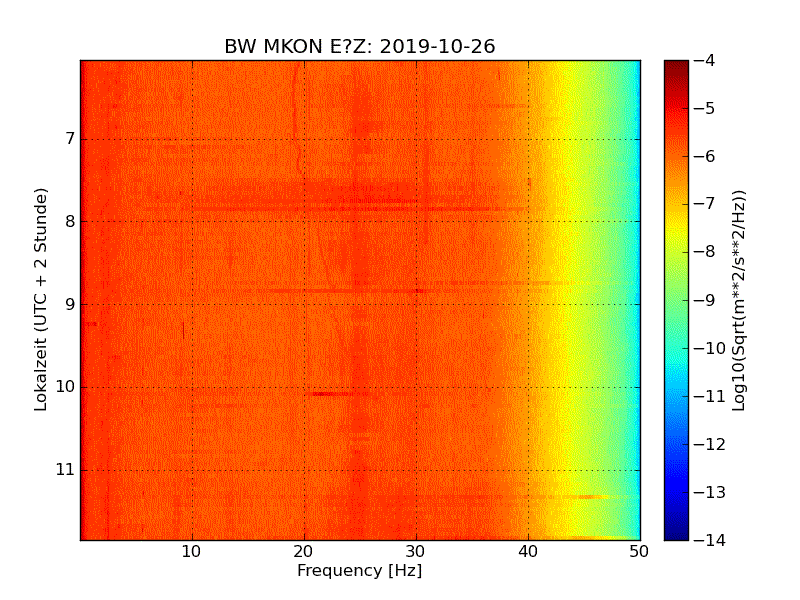Click colorbar tick label −11
This screenshot has height=600, width=800.
click(710, 396)
